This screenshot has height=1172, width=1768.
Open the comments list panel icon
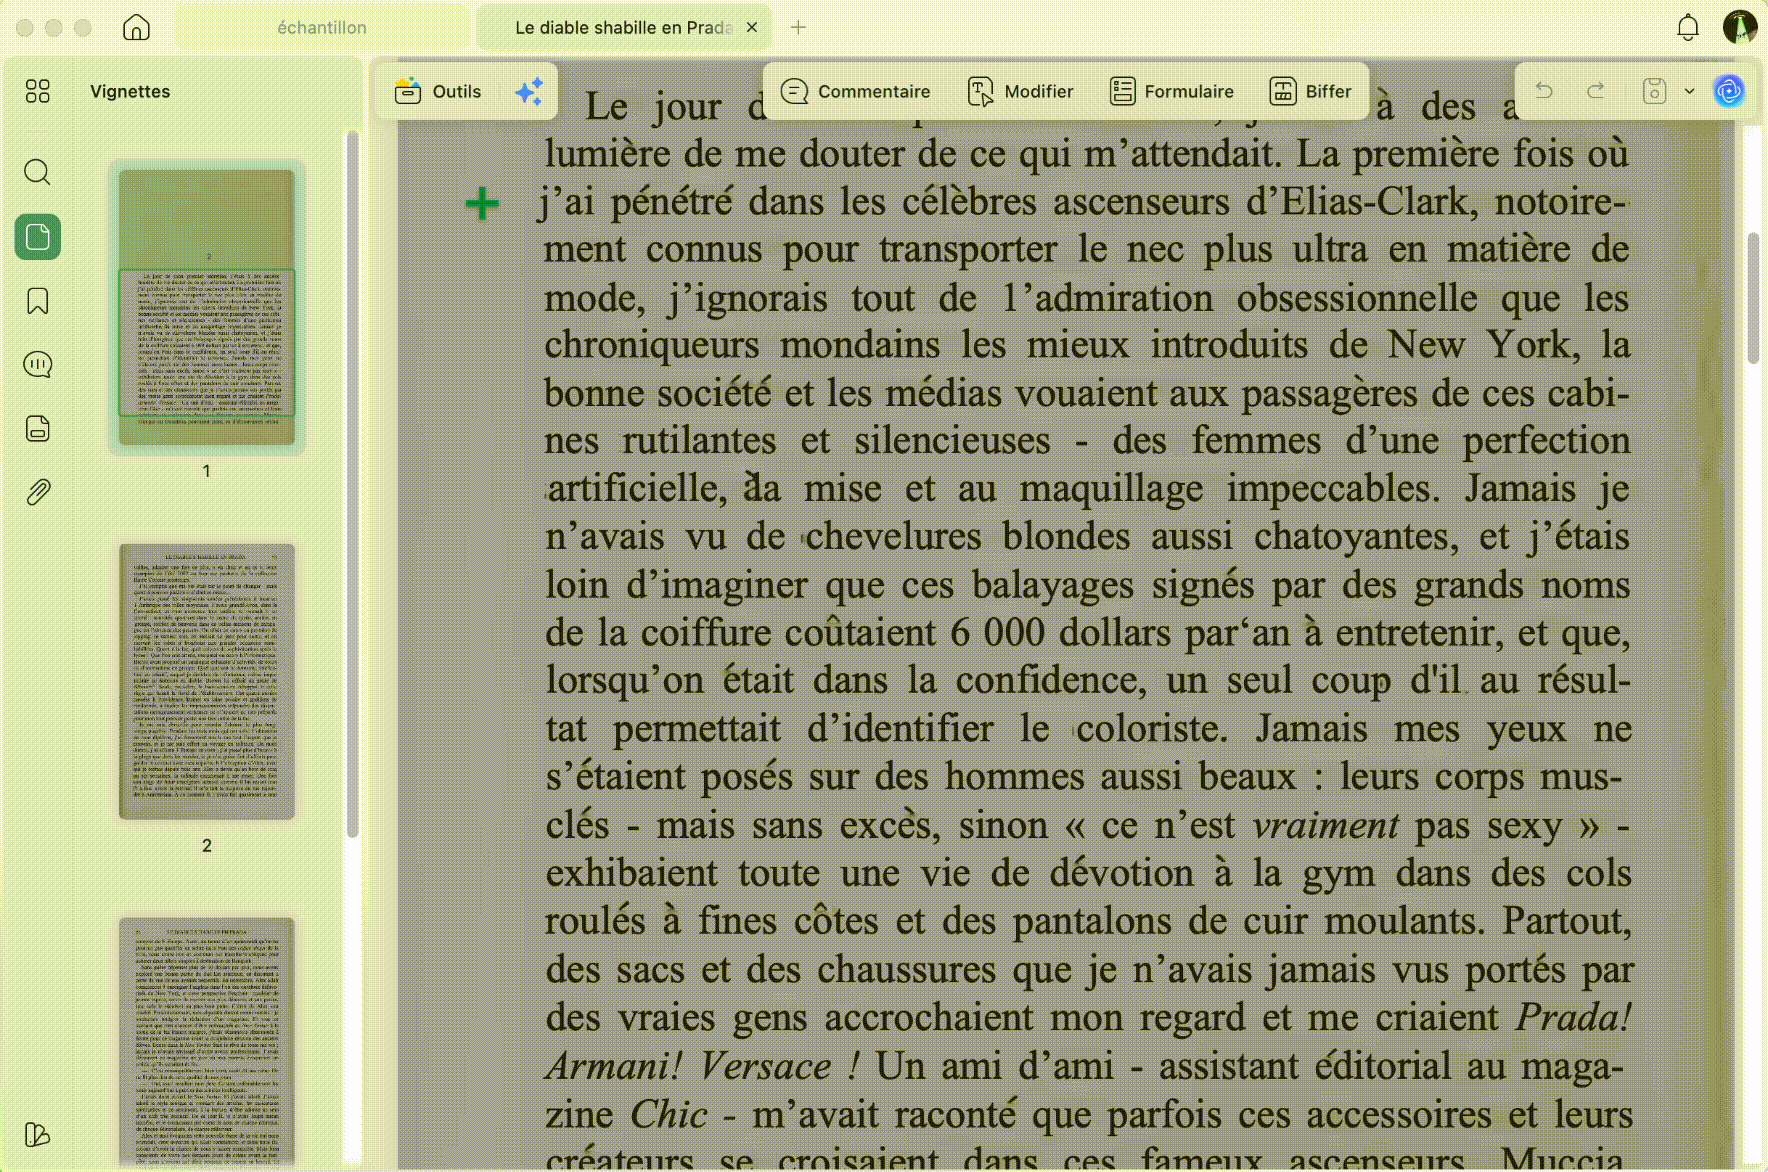coord(38,364)
